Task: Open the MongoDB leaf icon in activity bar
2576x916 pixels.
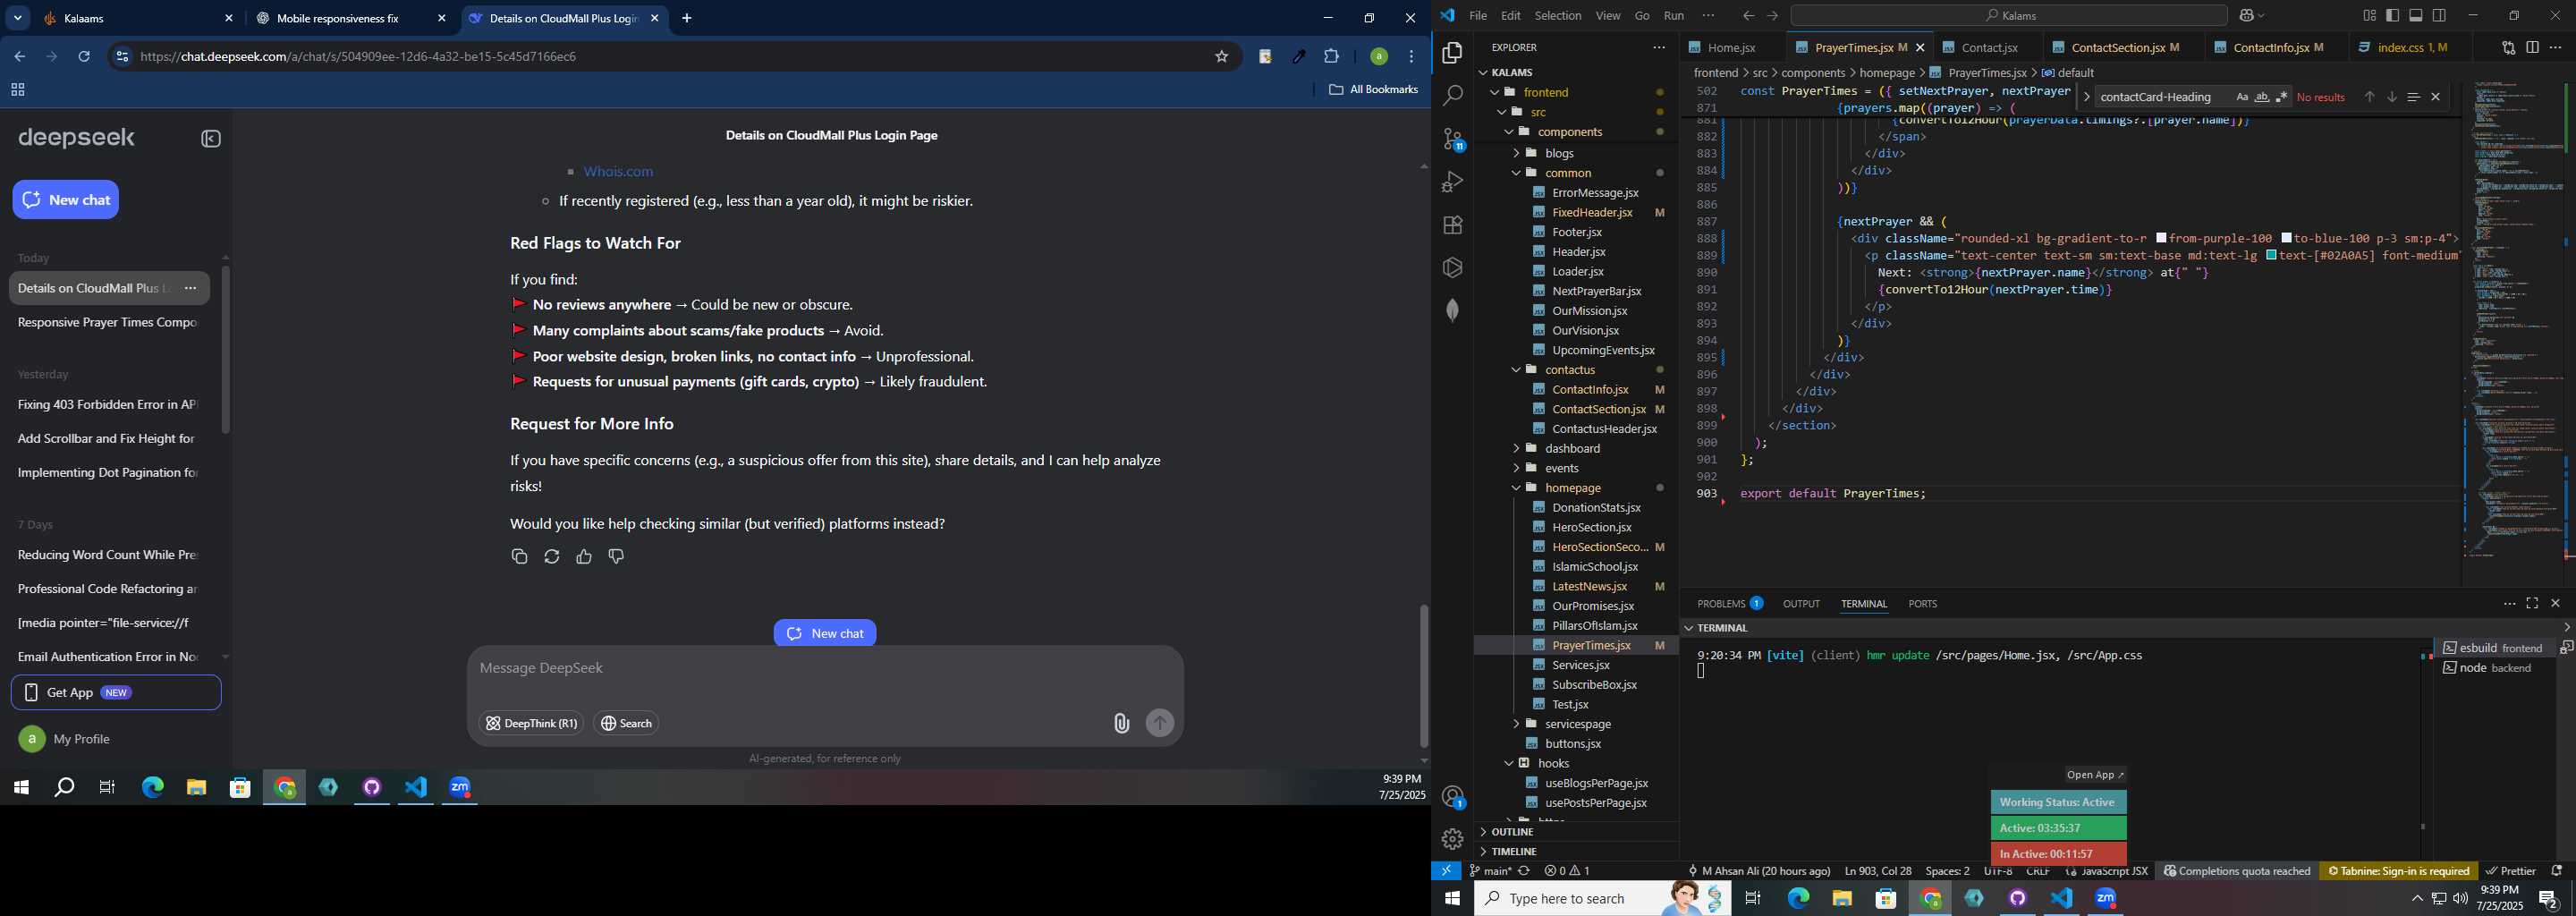Action: tap(1452, 311)
